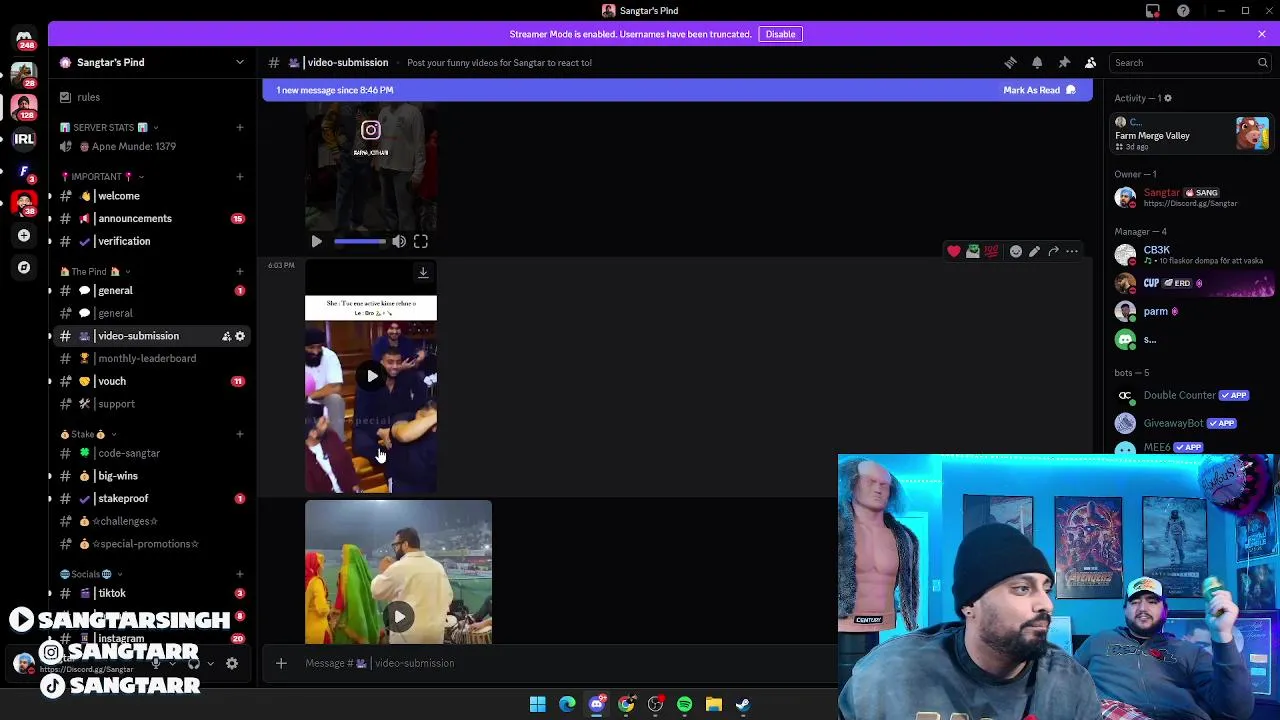React with the 100 emoji
Screen dimensions: 1280x720
[x=991, y=251]
